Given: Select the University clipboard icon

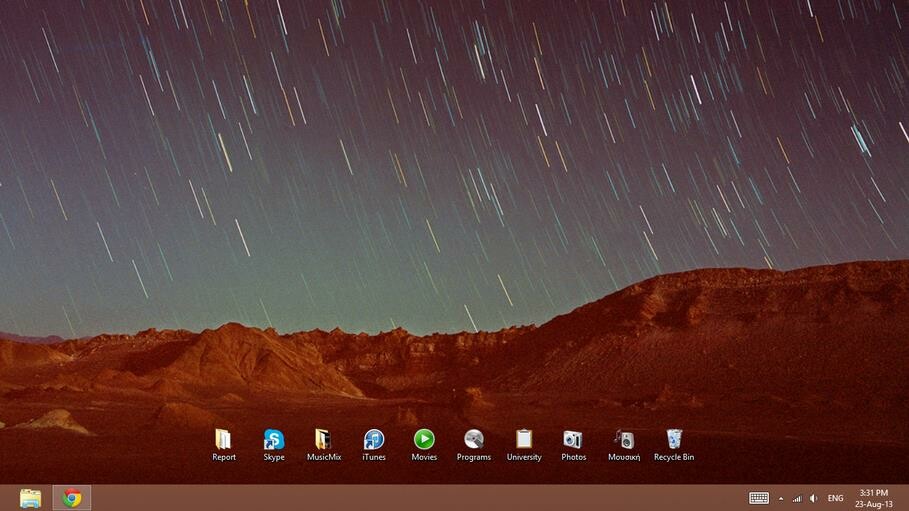Looking at the screenshot, I should [524, 440].
